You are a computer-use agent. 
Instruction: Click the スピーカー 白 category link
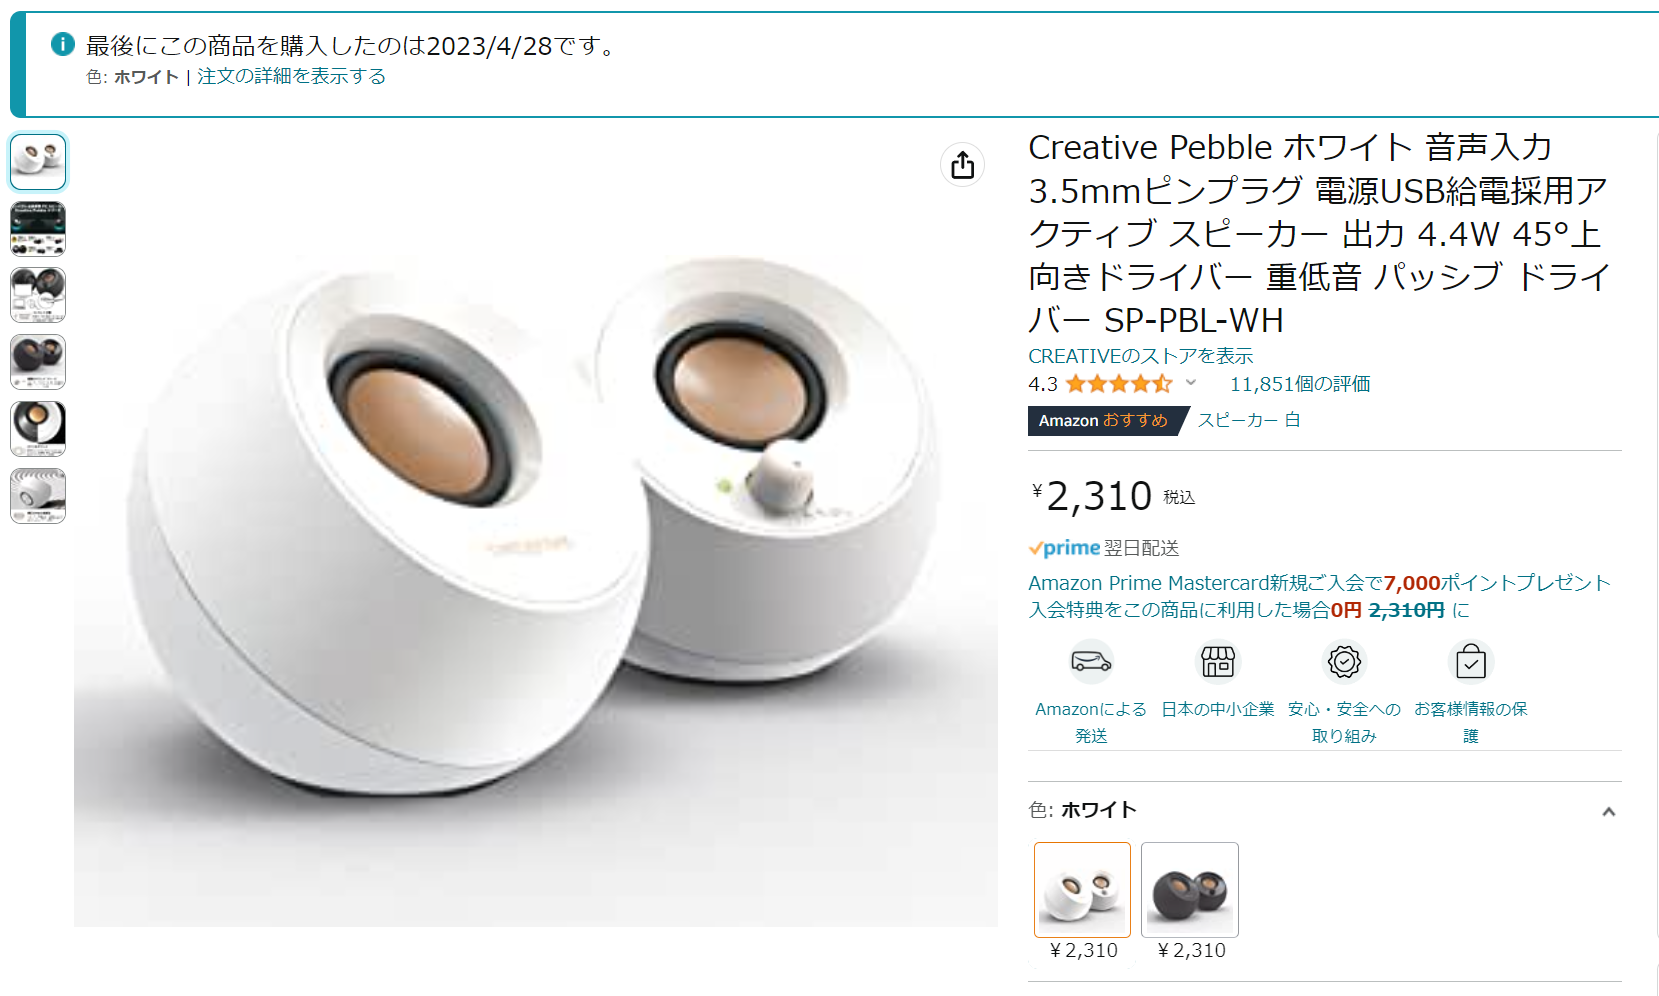1249,420
